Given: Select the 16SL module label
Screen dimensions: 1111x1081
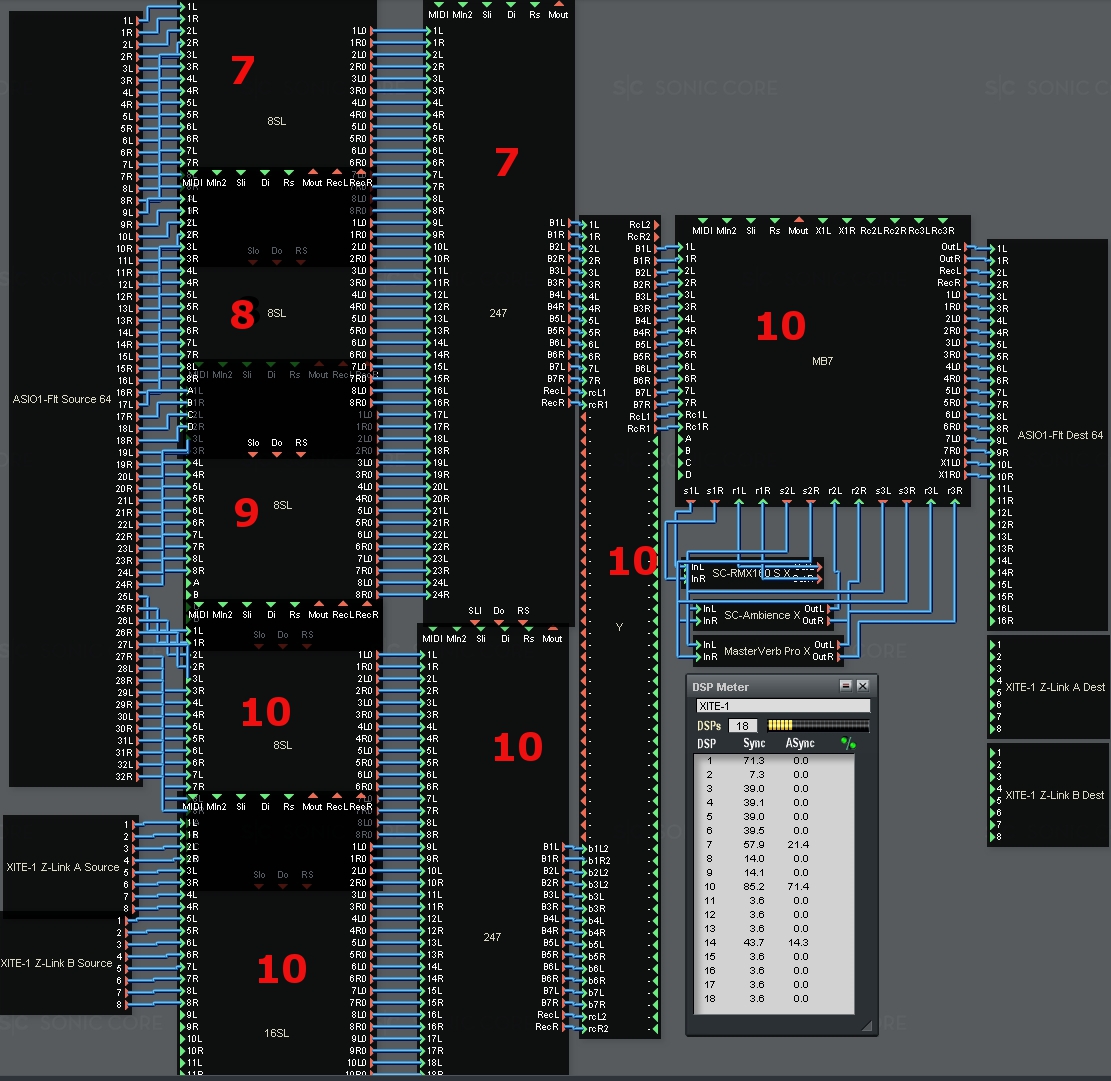Looking at the screenshot, I should 276,1034.
